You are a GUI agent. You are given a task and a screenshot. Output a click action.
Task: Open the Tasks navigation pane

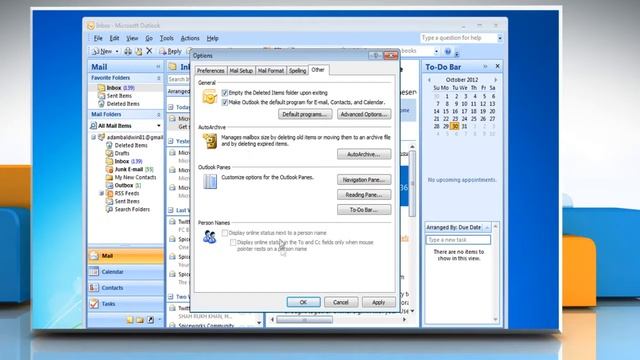126,304
